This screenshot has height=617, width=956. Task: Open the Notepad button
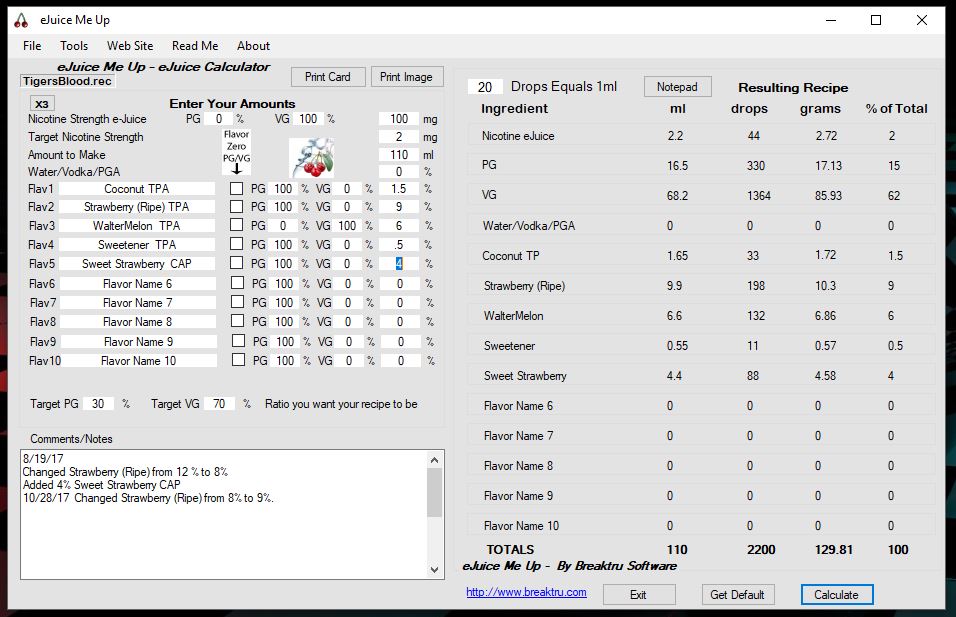click(677, 87)
